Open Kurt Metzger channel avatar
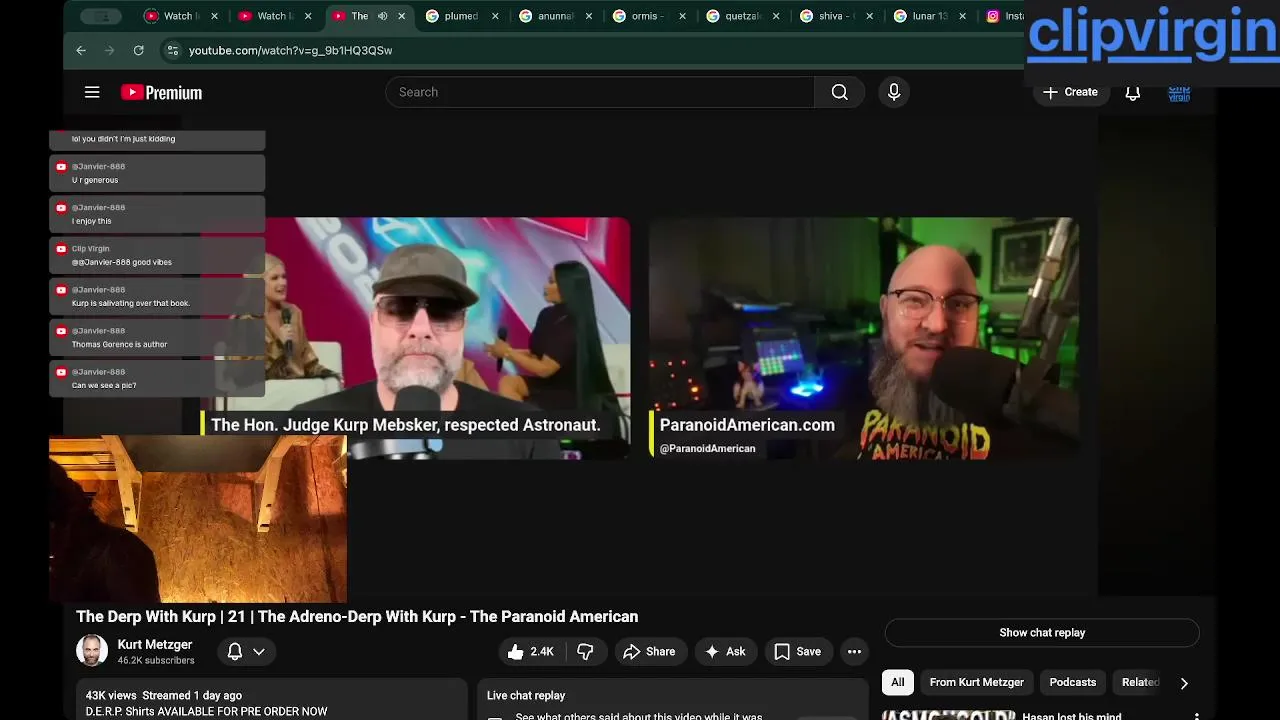Image resolution: width=1280 pixels, height=720 pixels. click(x=92, y=651)
